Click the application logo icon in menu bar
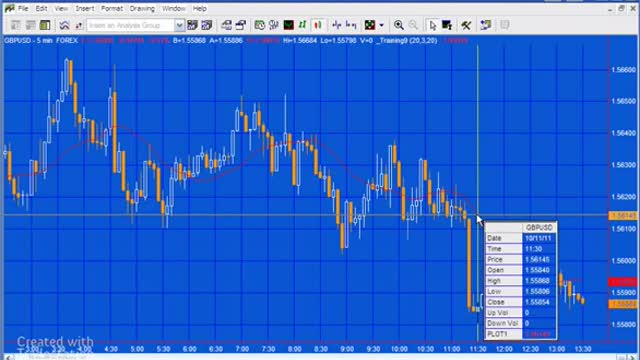Screen dimensions: 640x360 tap(9, 9)
